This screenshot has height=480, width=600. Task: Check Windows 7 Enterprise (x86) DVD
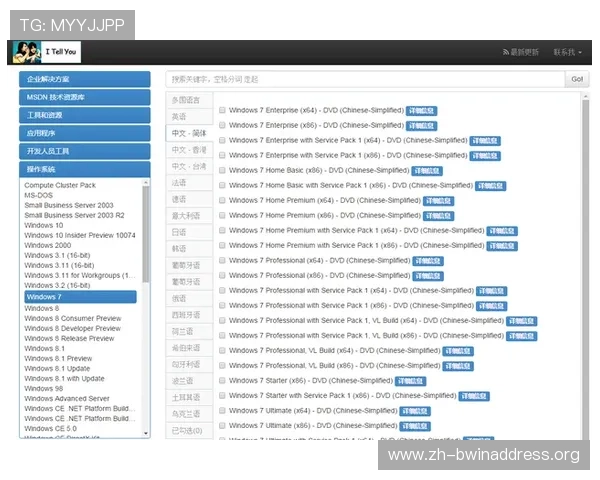click(222, 125)
